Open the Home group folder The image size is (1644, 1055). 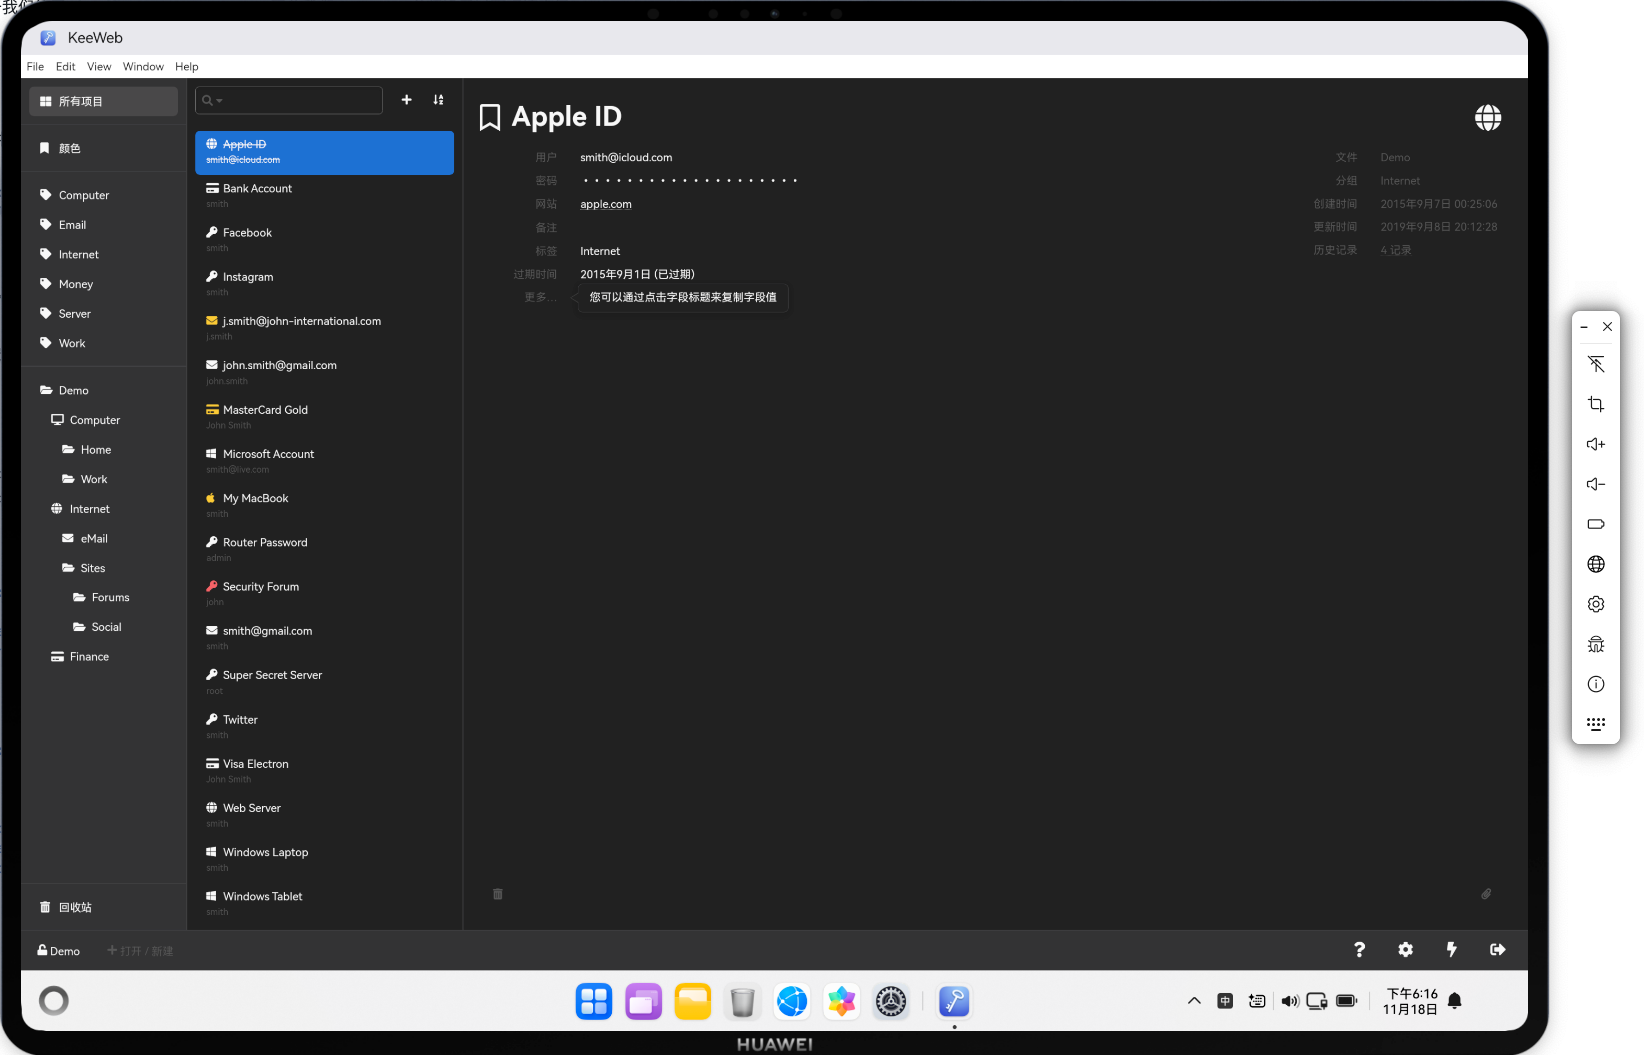tap(103, 450)
